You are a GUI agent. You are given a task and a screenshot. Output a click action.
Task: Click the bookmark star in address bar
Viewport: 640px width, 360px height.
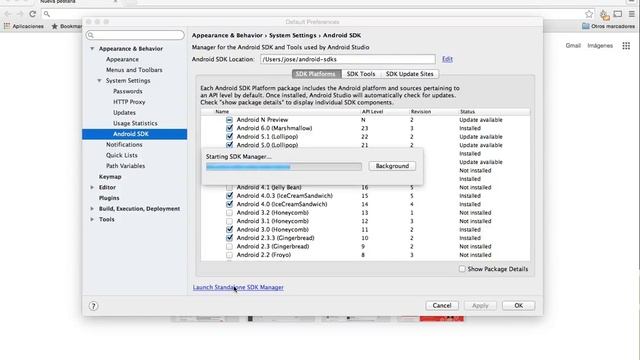click(x=589, y=14)
